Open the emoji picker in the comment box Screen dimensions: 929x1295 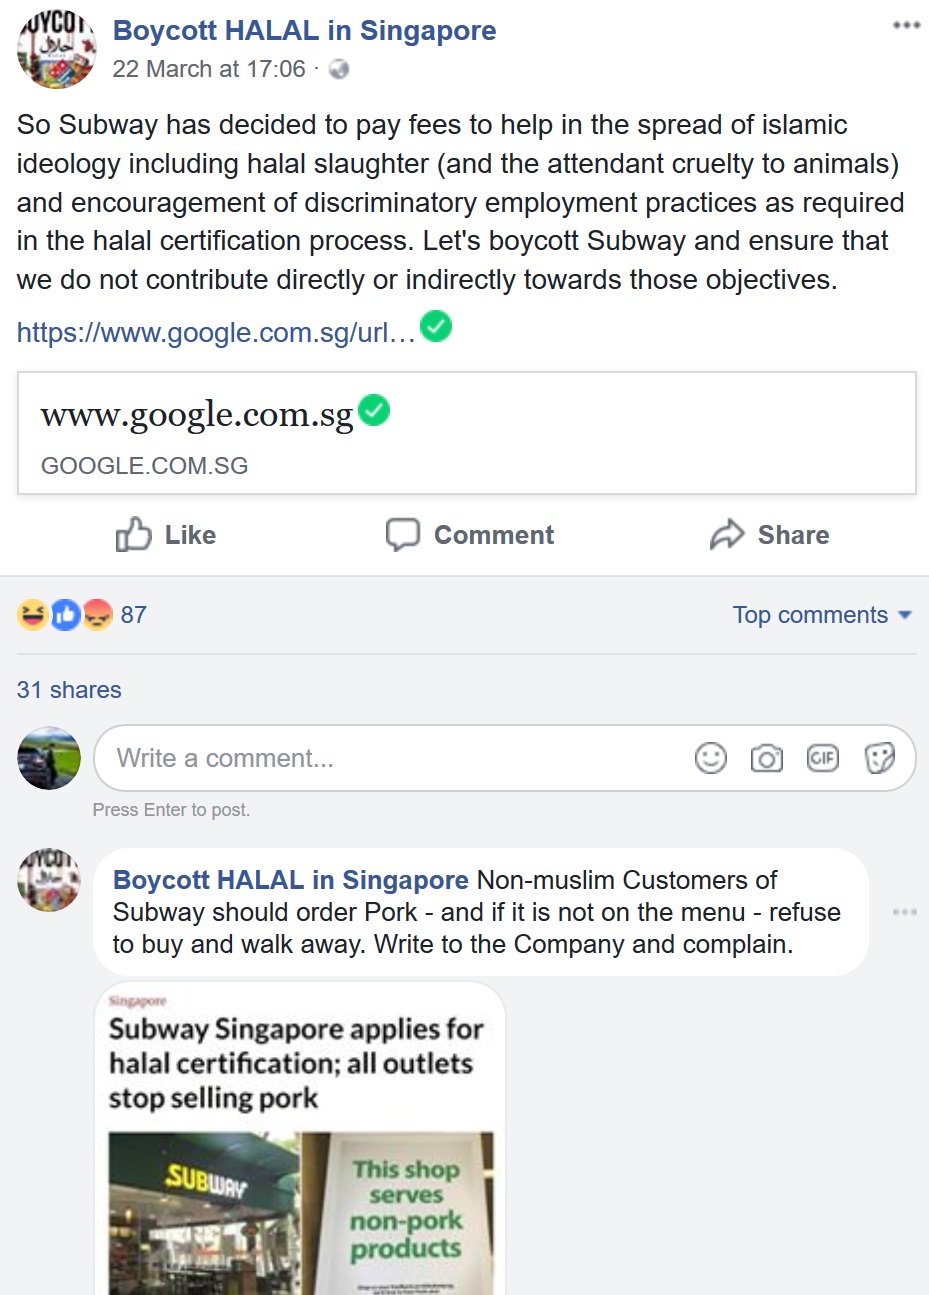pyautogui.click(x=711, y=758)
